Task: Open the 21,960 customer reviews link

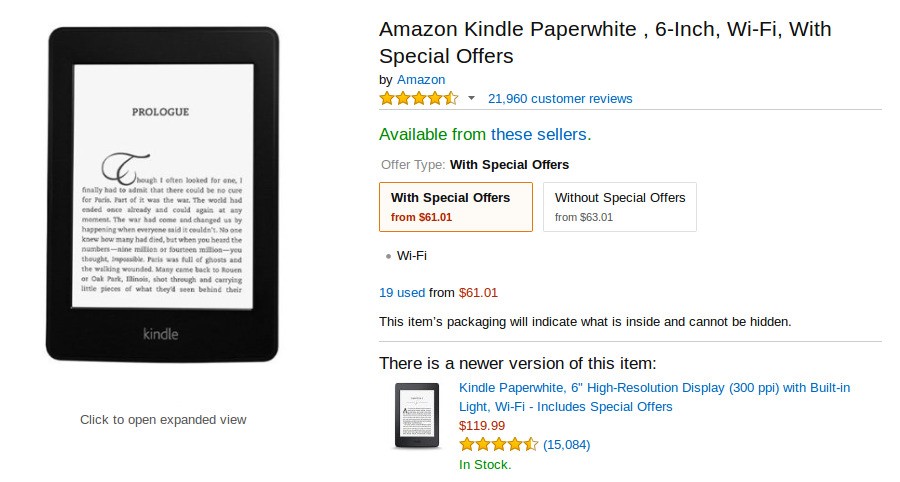Action: tap(560, 99)
